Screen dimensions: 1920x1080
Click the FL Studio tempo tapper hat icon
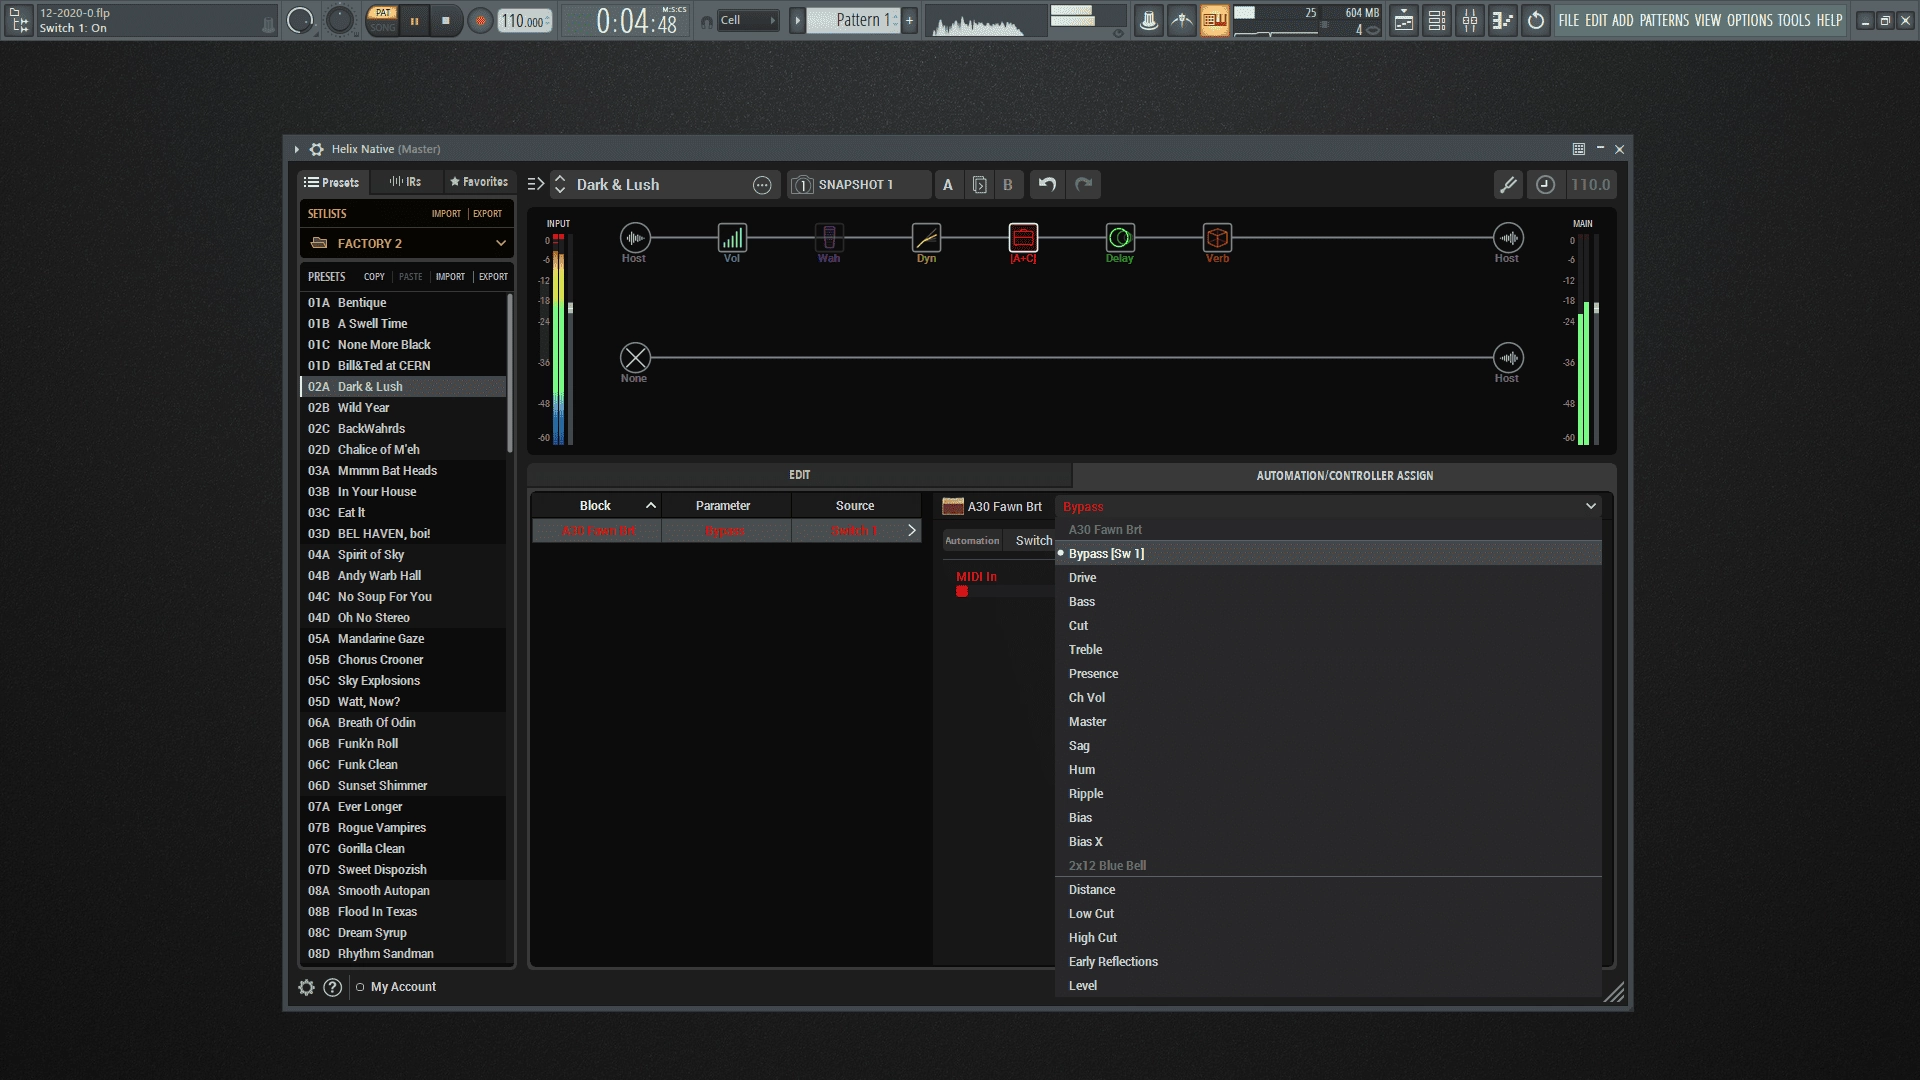(1149, 20)
